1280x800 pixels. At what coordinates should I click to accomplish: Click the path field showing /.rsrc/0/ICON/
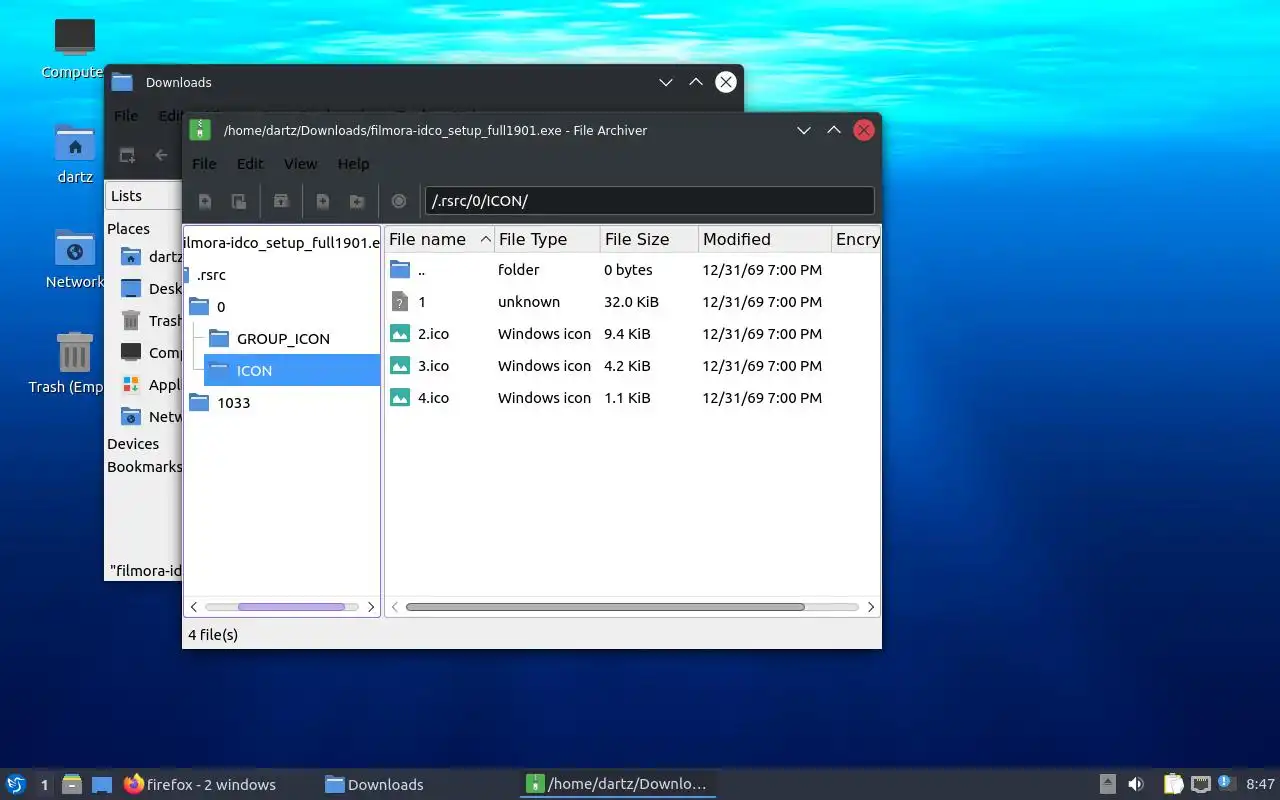tap(650, 201)
